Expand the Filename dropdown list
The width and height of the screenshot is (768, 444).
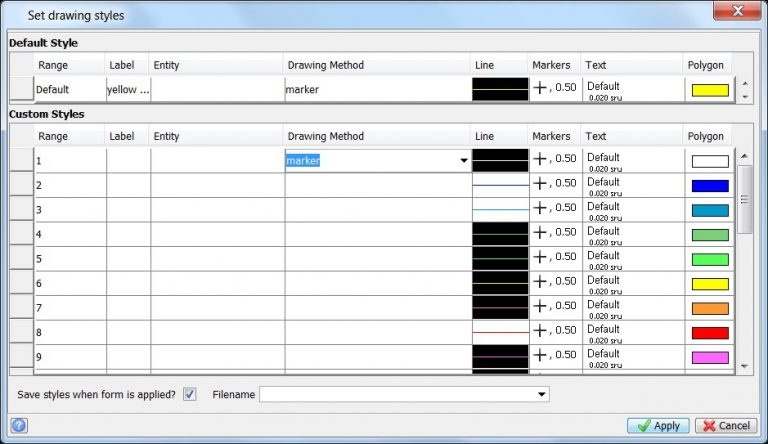pyautogui.click(x=542, y=395)
